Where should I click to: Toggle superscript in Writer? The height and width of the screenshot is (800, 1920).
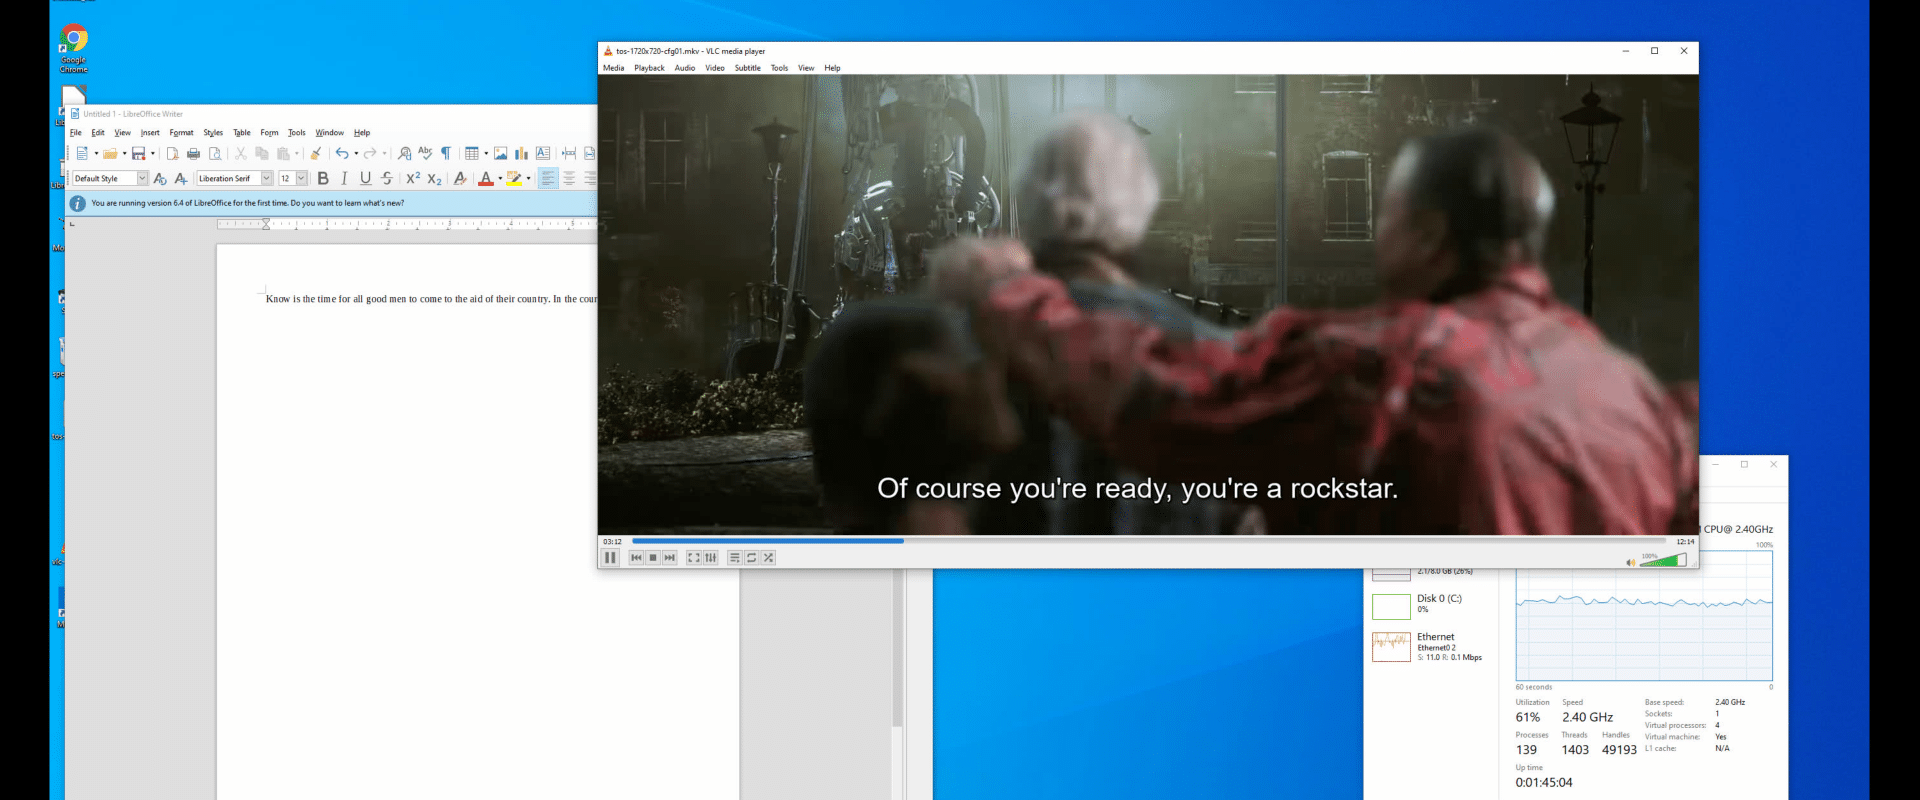tap(413, 178)
